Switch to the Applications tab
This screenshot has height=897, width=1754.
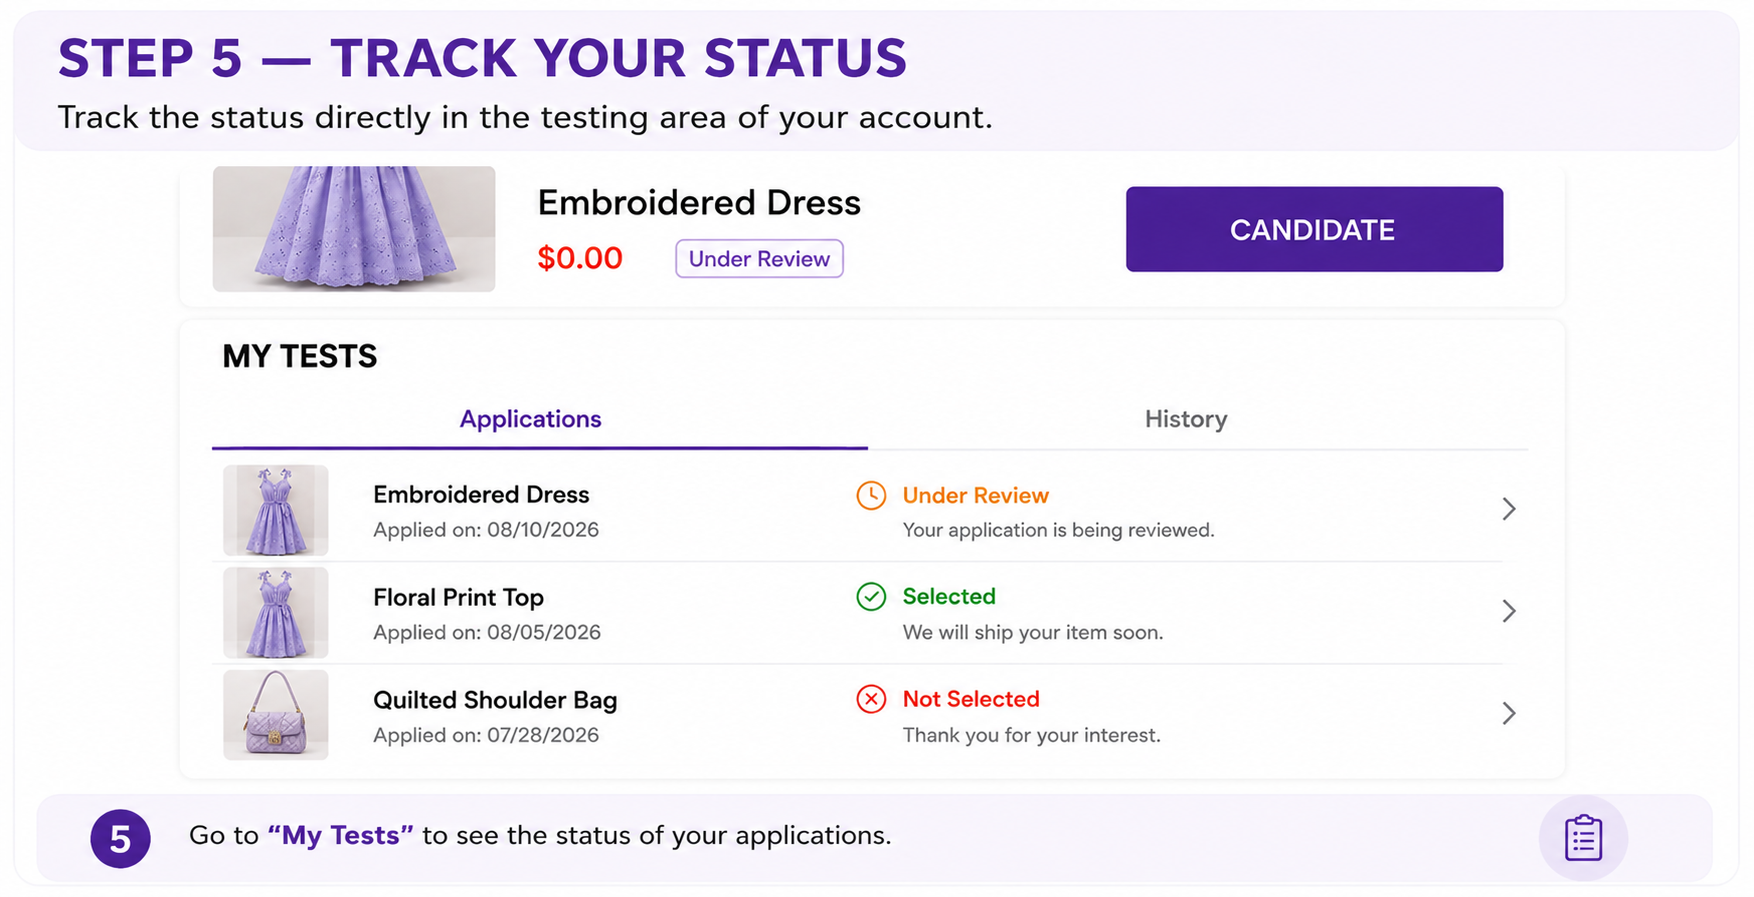click(x=530, y=419)
